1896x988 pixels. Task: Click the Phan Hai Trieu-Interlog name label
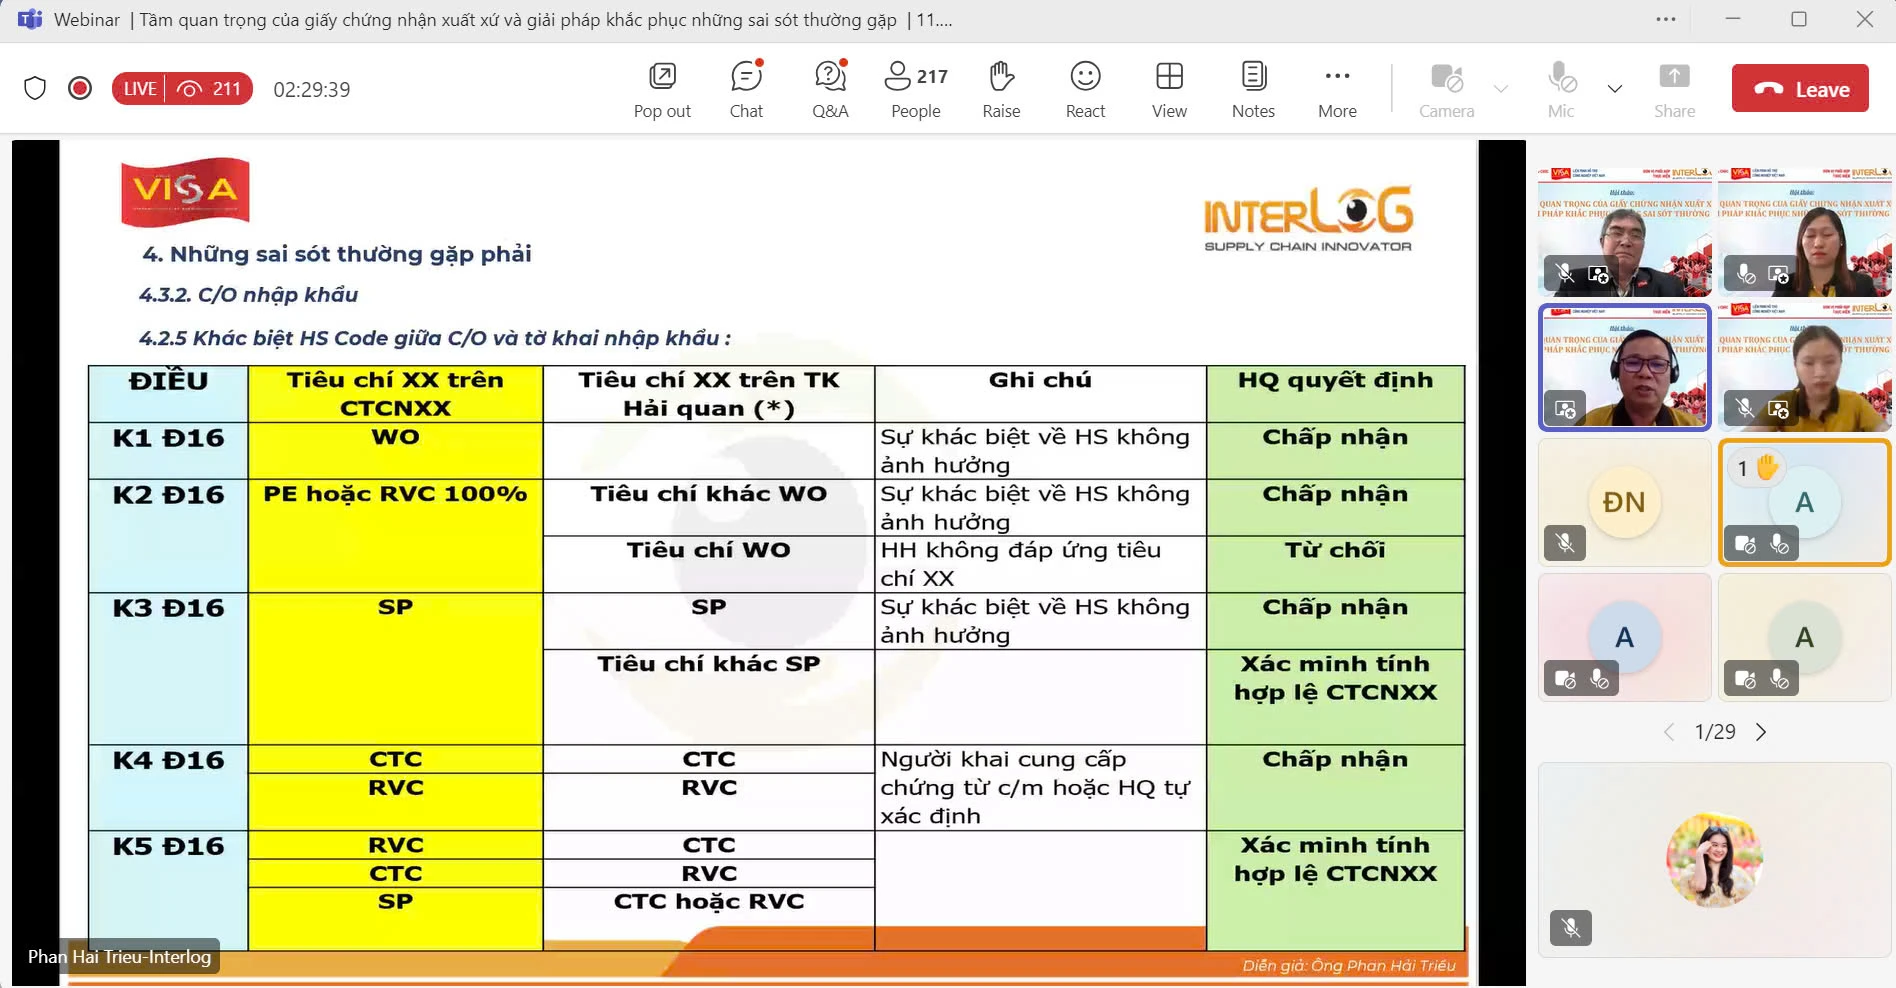click(x=119, y=957)
